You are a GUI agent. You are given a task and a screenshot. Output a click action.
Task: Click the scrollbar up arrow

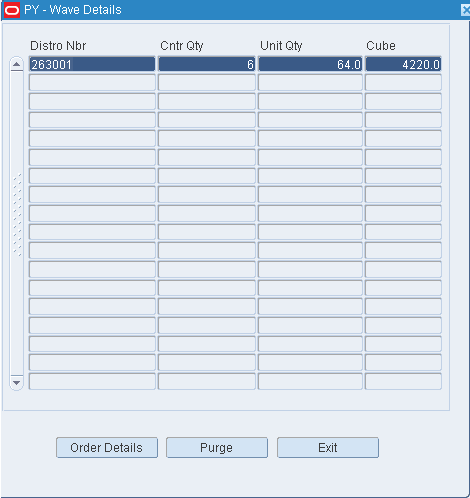click(16, 64)
